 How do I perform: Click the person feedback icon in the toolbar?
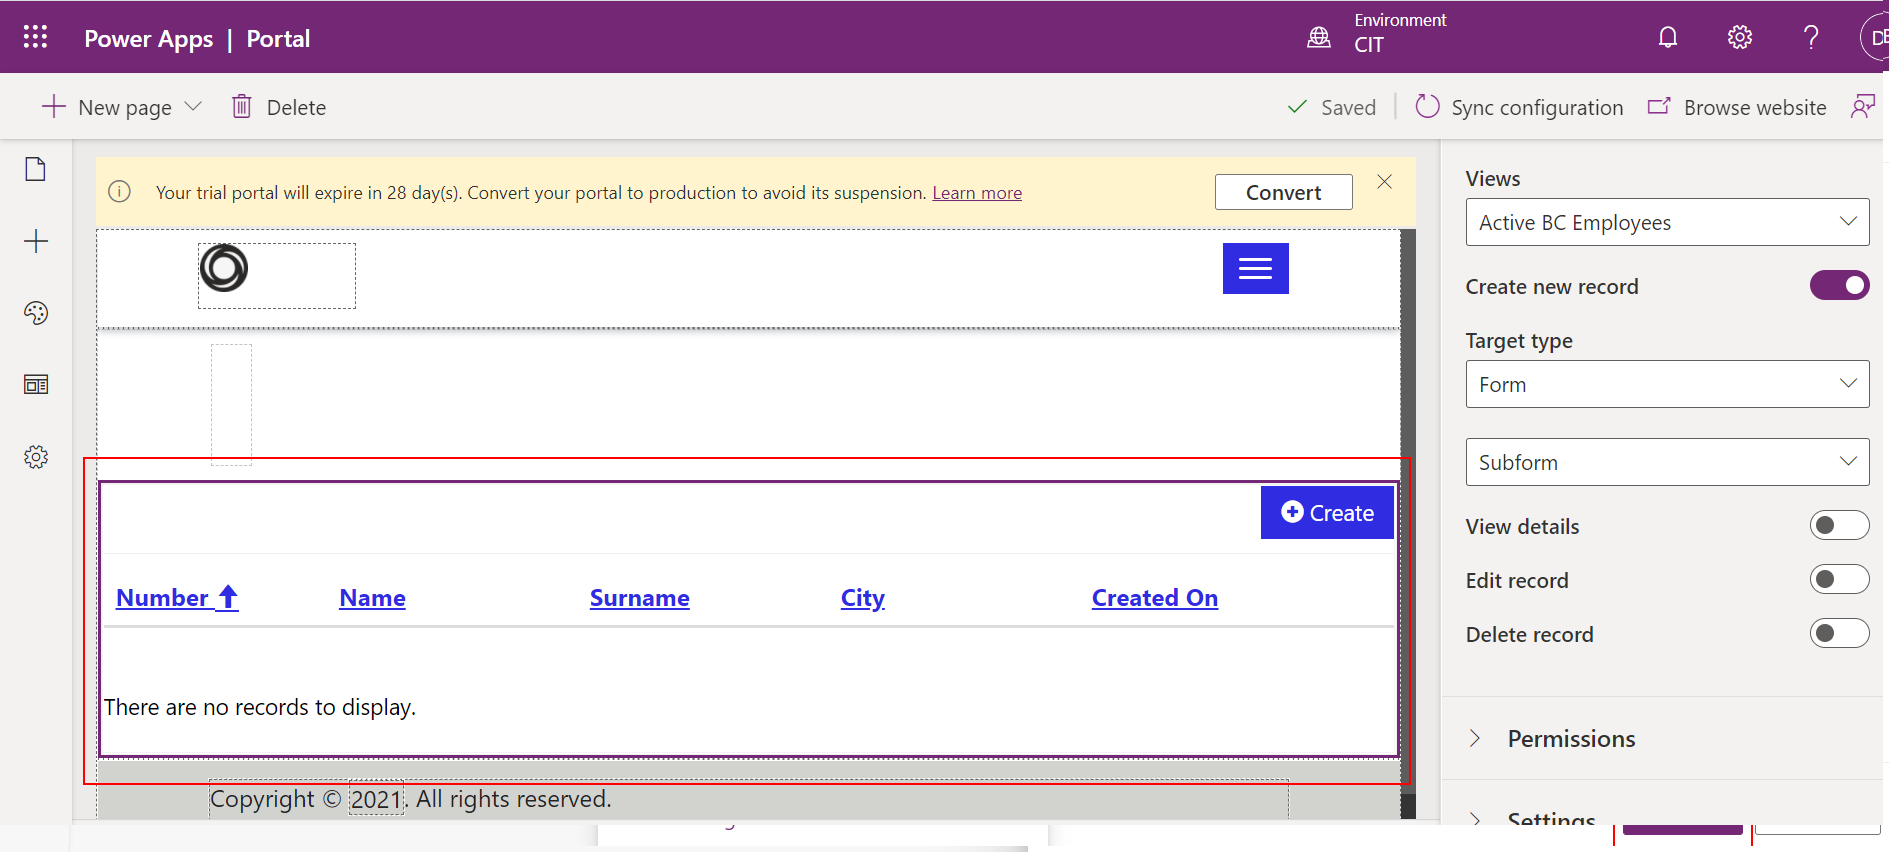(1862, 106)
